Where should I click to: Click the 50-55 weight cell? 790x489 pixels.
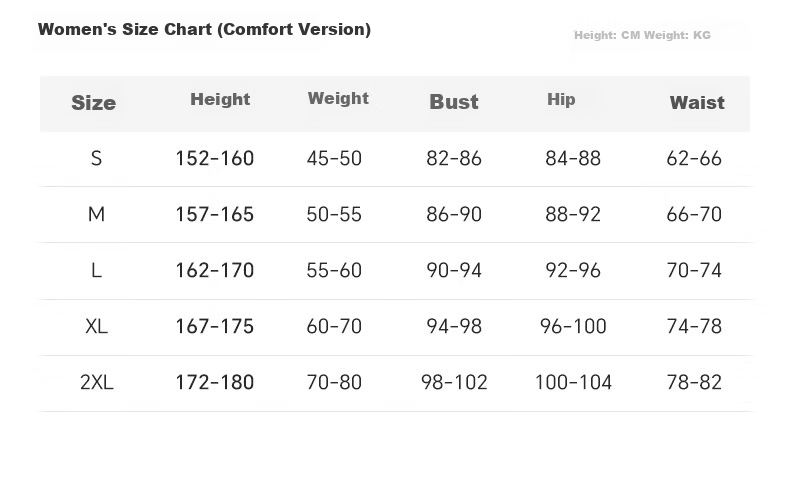[x=334, y=215]
